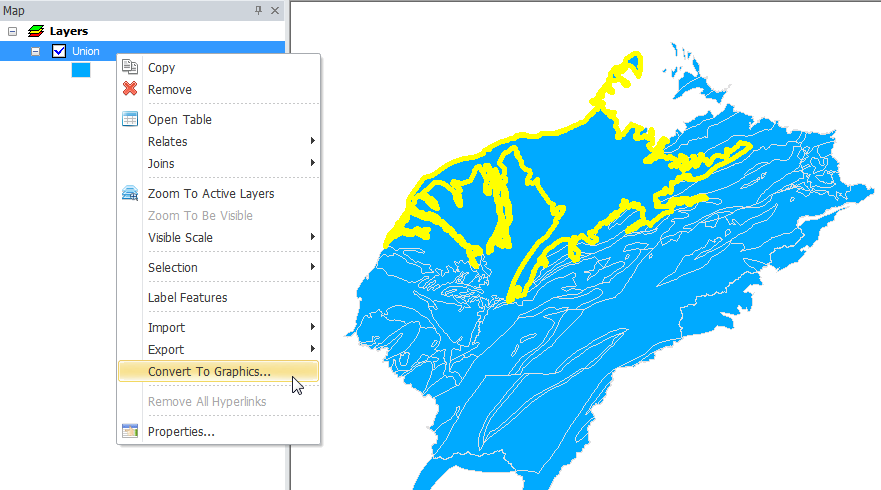Viewport: 881px width, 490px height.
Task: Click the Open Table grid icon
Action: [x=130, y=119]
